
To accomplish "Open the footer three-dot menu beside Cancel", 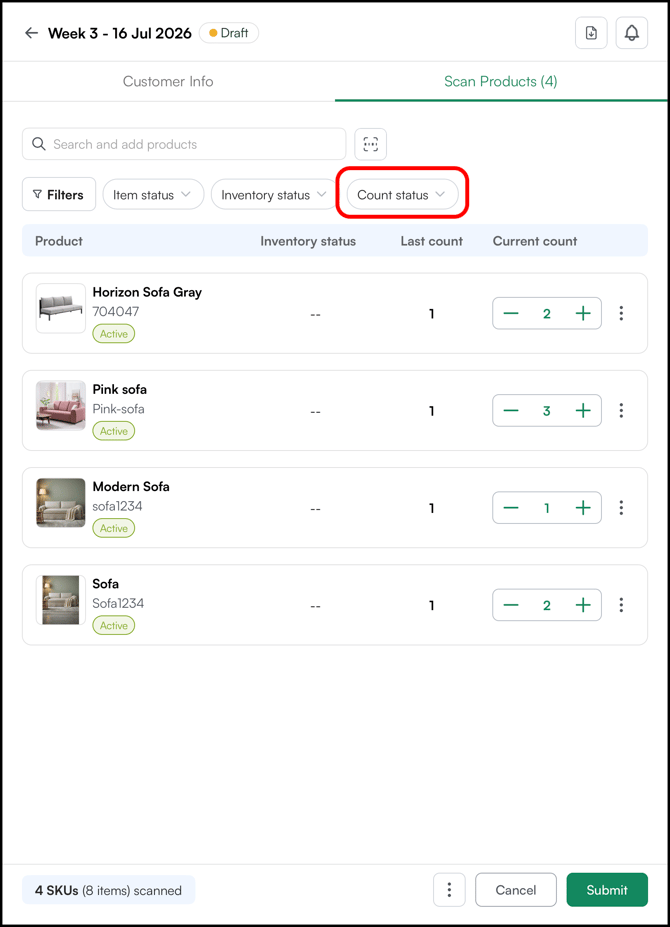I will tap(449, 890).
